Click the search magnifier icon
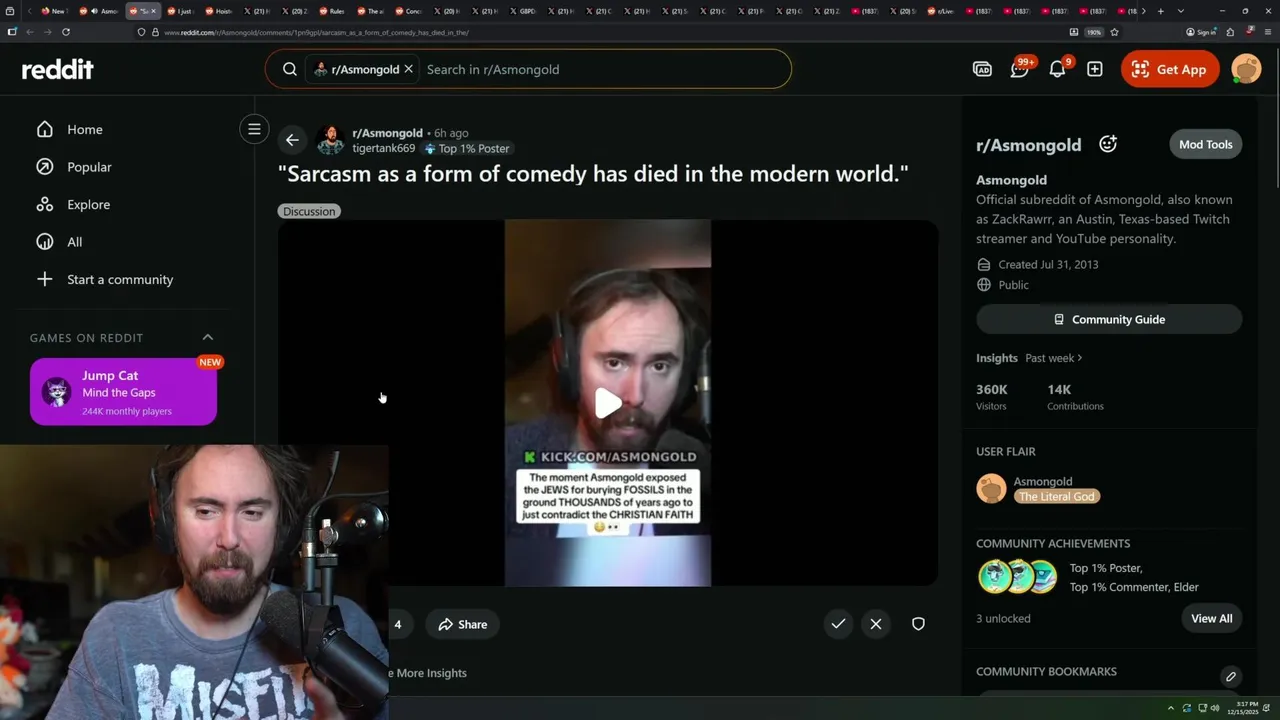This screenshot has width=1280, height=720. coord(290,69)
